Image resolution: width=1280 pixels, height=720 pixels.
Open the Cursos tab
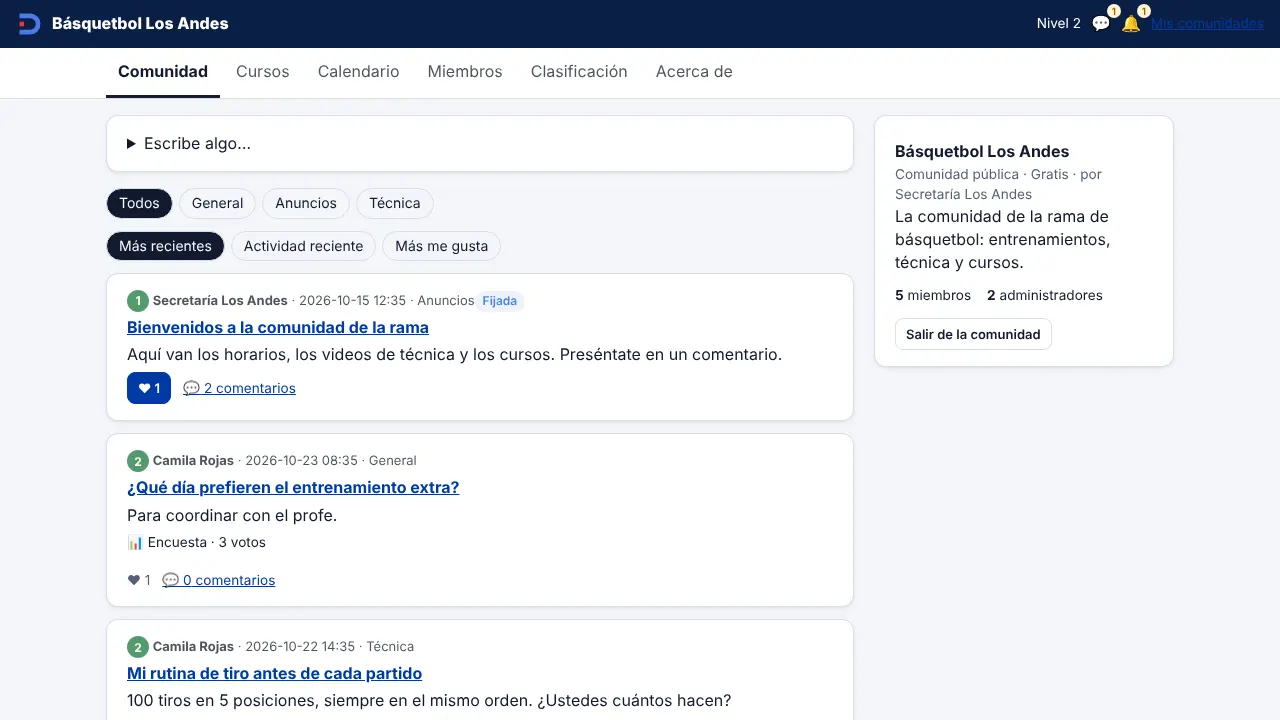[263, 72]
